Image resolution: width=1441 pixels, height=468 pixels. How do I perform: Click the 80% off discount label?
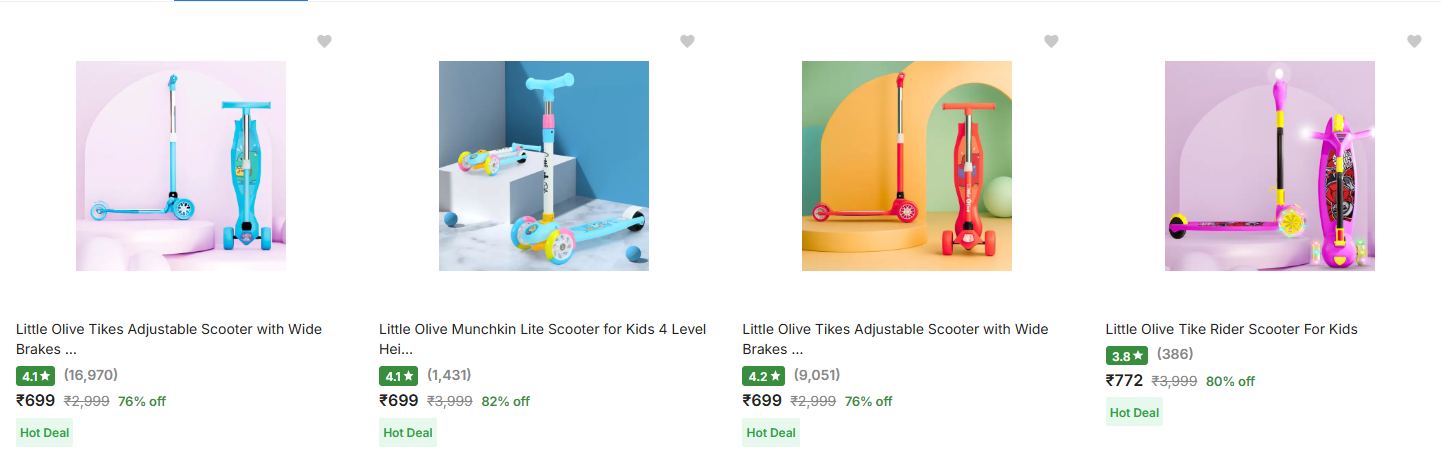1230,381
